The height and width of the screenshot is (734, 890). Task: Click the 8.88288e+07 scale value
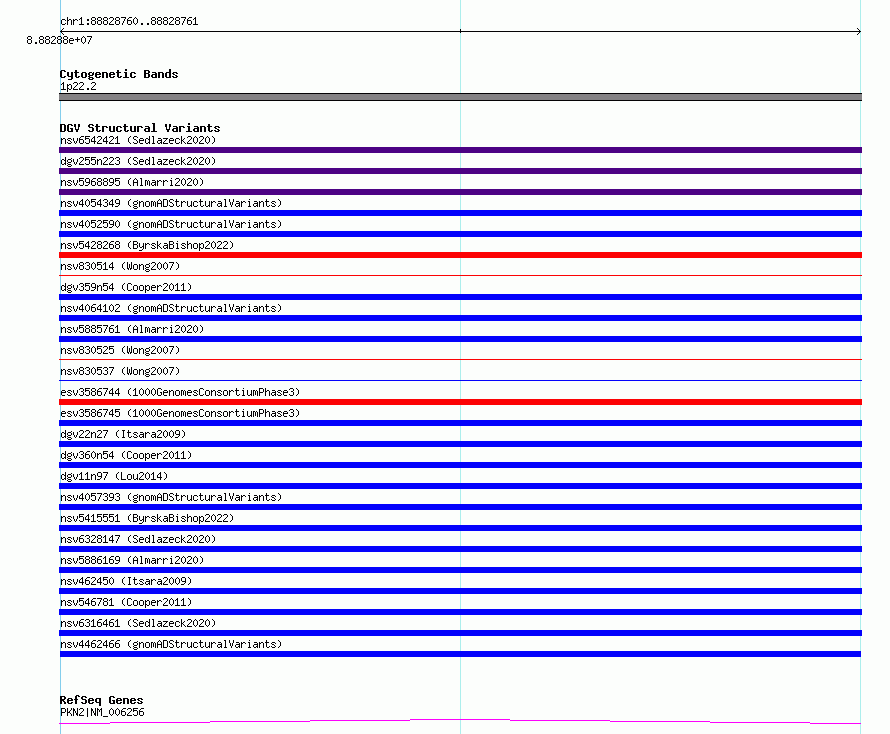click(59, 40)
